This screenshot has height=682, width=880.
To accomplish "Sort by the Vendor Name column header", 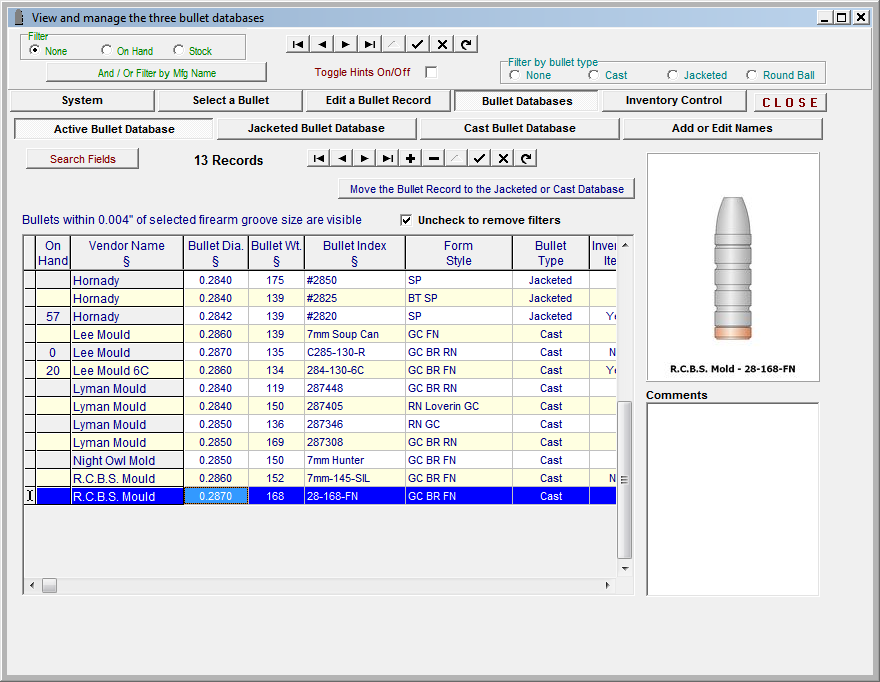I will (127, 253).
